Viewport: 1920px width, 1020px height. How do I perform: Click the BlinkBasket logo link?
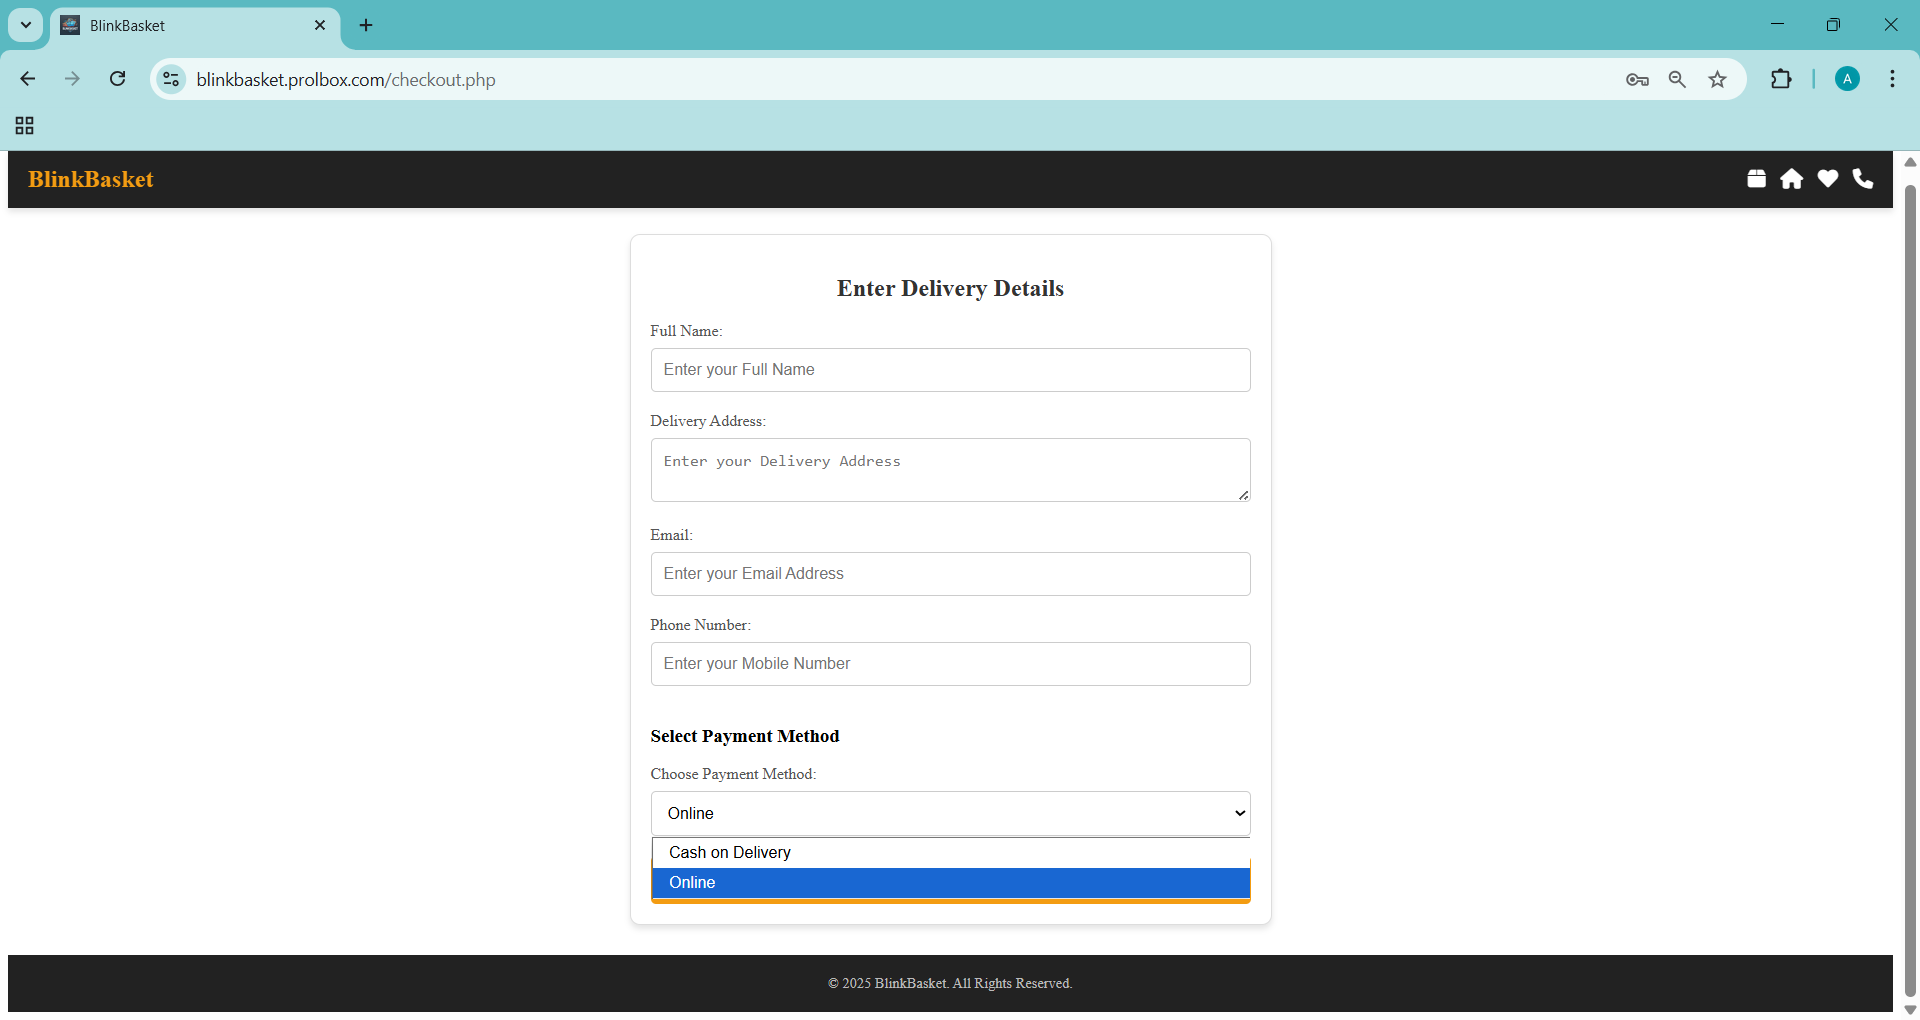(x=91, y=180)
